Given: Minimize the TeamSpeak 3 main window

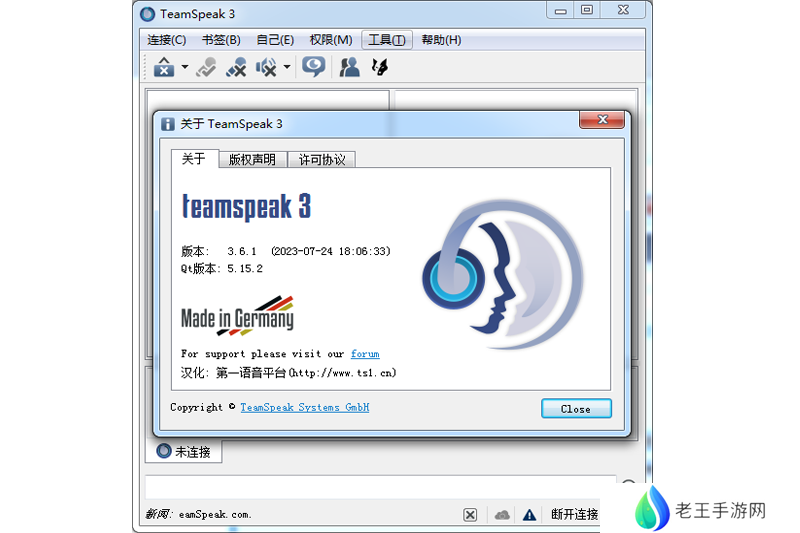Looking at the screenshot, I should [x=560, y=10].
